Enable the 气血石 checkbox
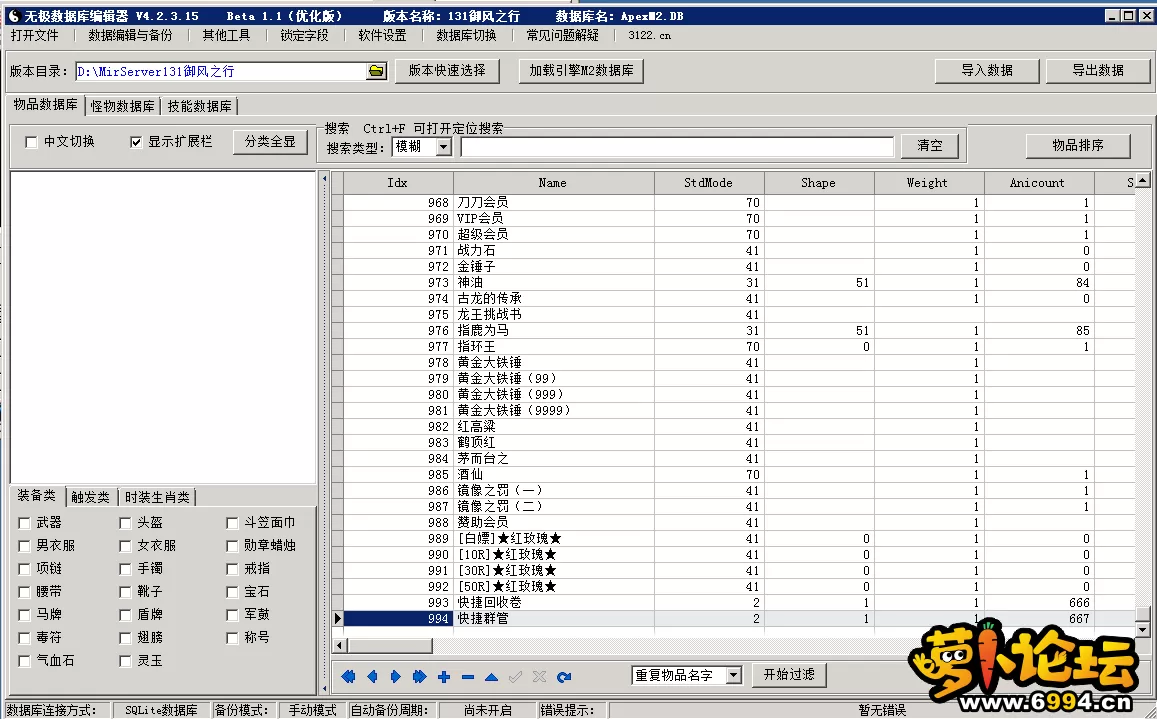This screenshot has height=719, width=1157. click(24, 661)
